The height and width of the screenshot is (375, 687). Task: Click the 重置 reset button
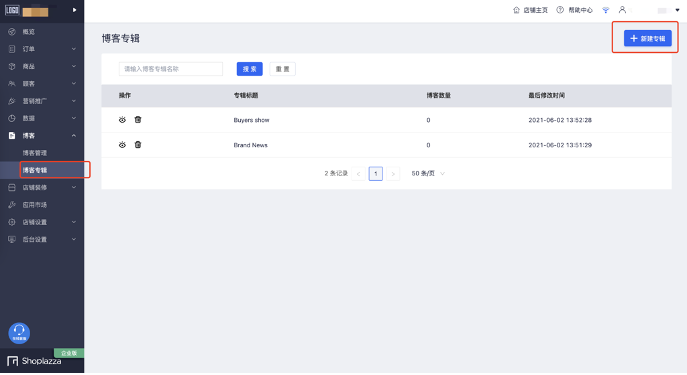pos(283,69)
